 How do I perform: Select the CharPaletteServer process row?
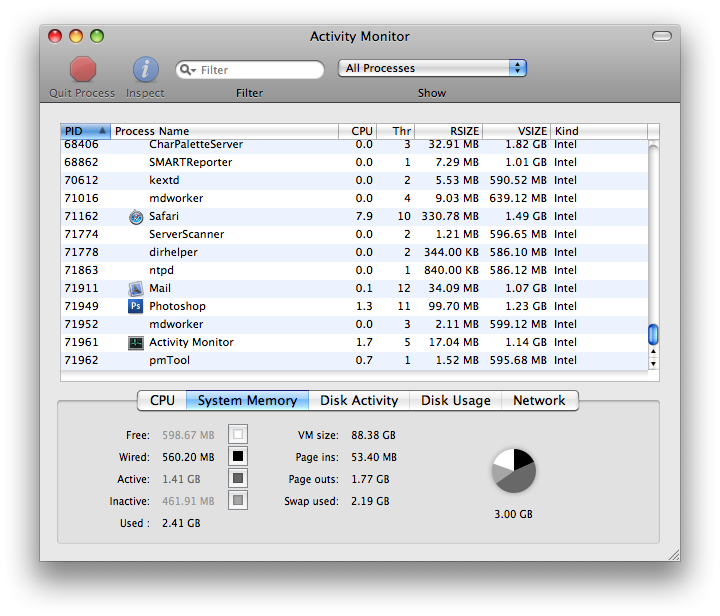354,145
